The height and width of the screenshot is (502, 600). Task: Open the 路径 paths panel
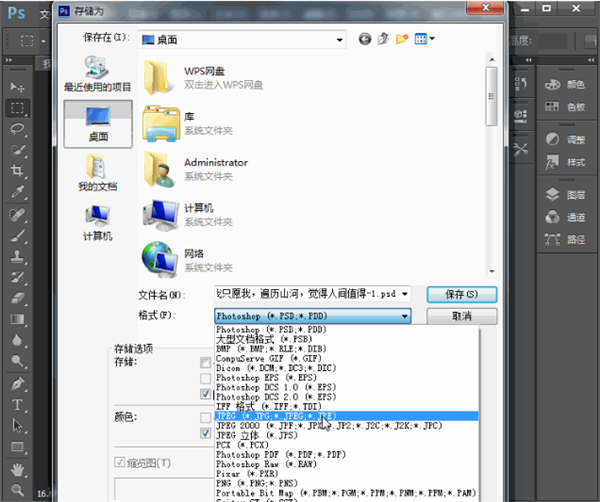(565, 240)
